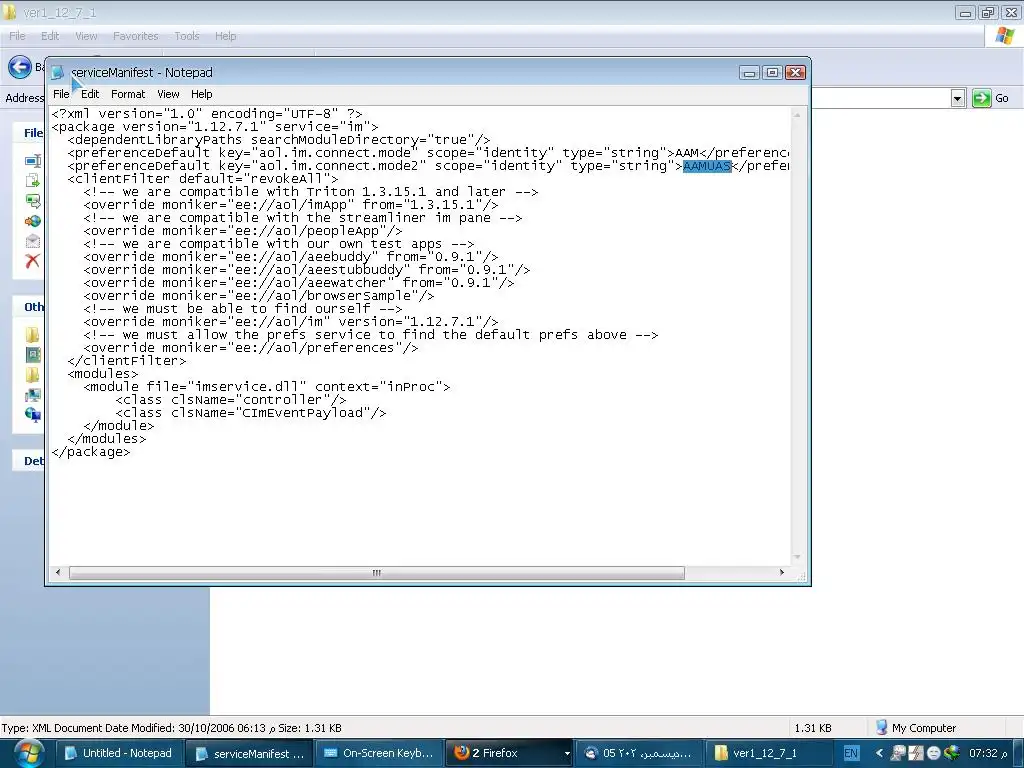Open the Explorer window's greyed File menu
Viewport: 1024px width, 768px height.
[x=18, y=36]
